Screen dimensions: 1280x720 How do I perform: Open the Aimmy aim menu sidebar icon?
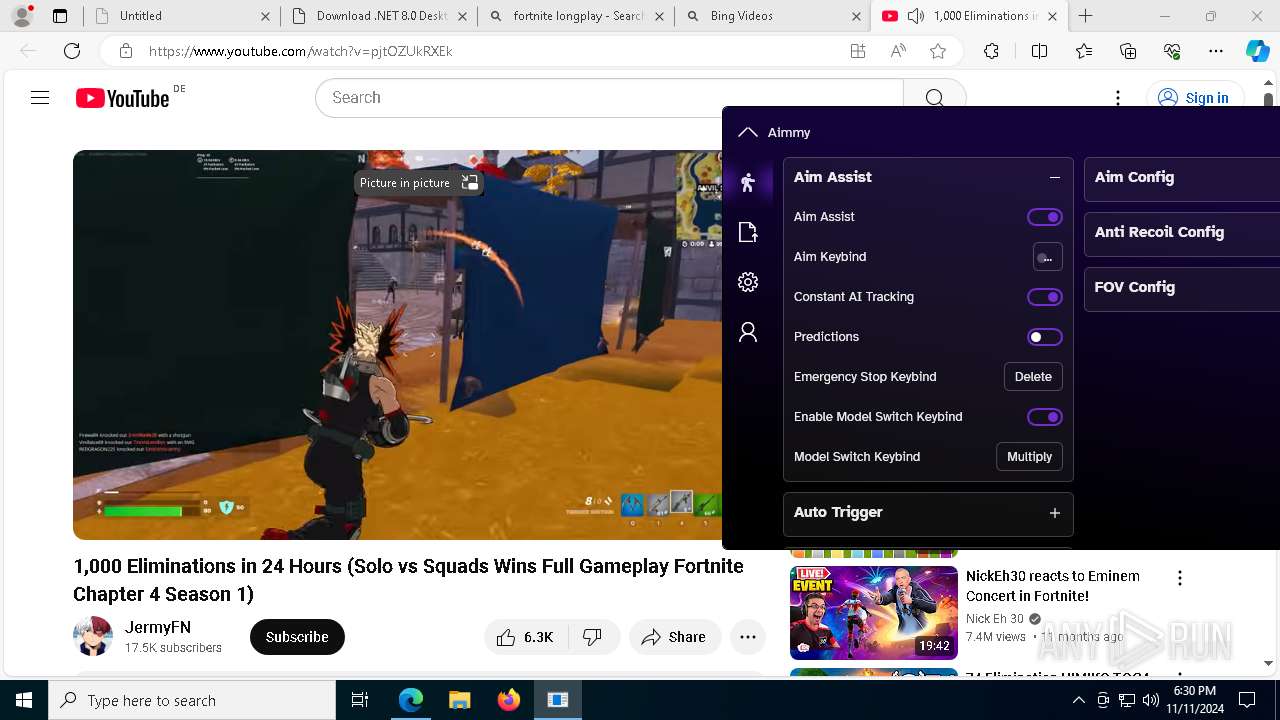click(748, 182)
